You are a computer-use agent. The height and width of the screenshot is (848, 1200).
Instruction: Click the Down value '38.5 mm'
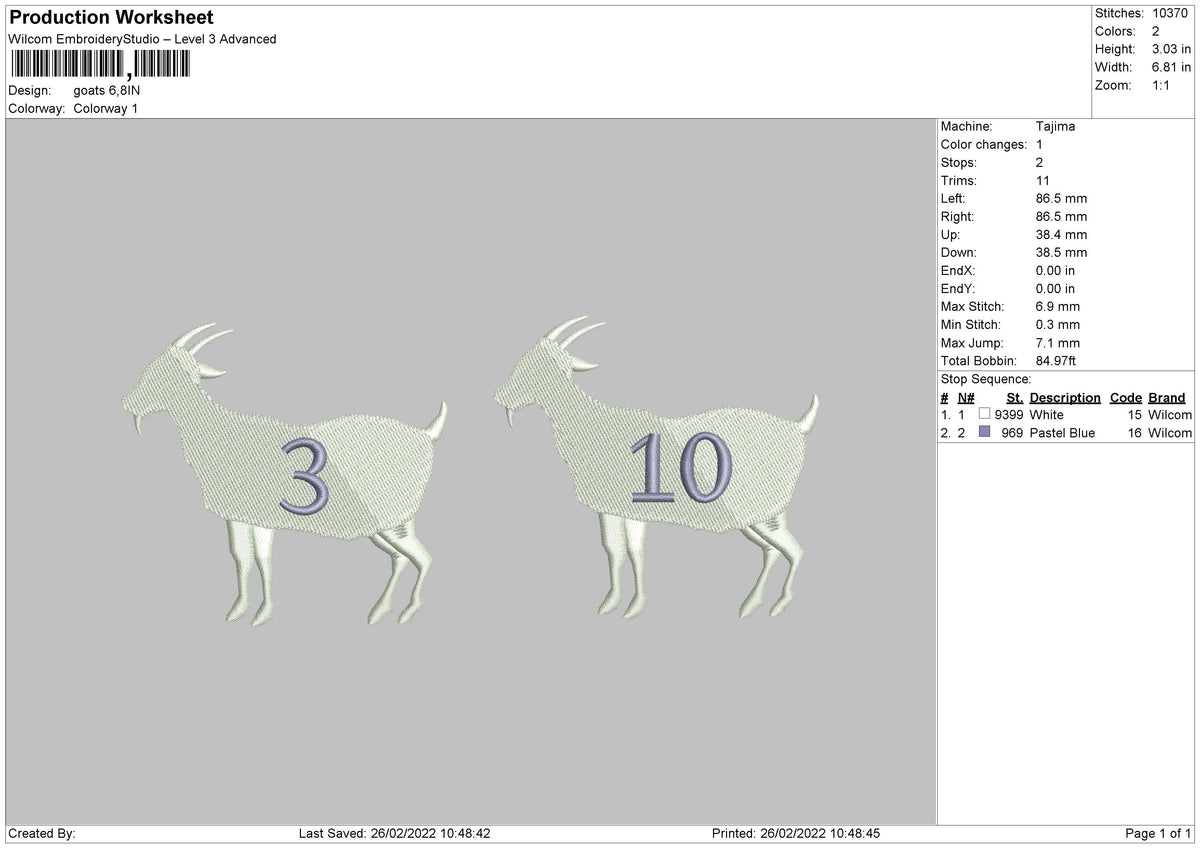[1062, 253]
